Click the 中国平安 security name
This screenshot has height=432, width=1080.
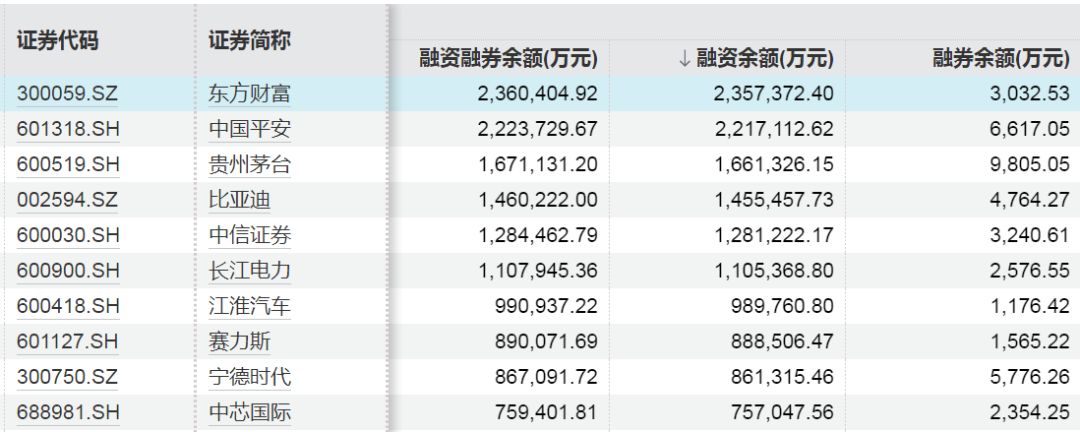point(250,129)
